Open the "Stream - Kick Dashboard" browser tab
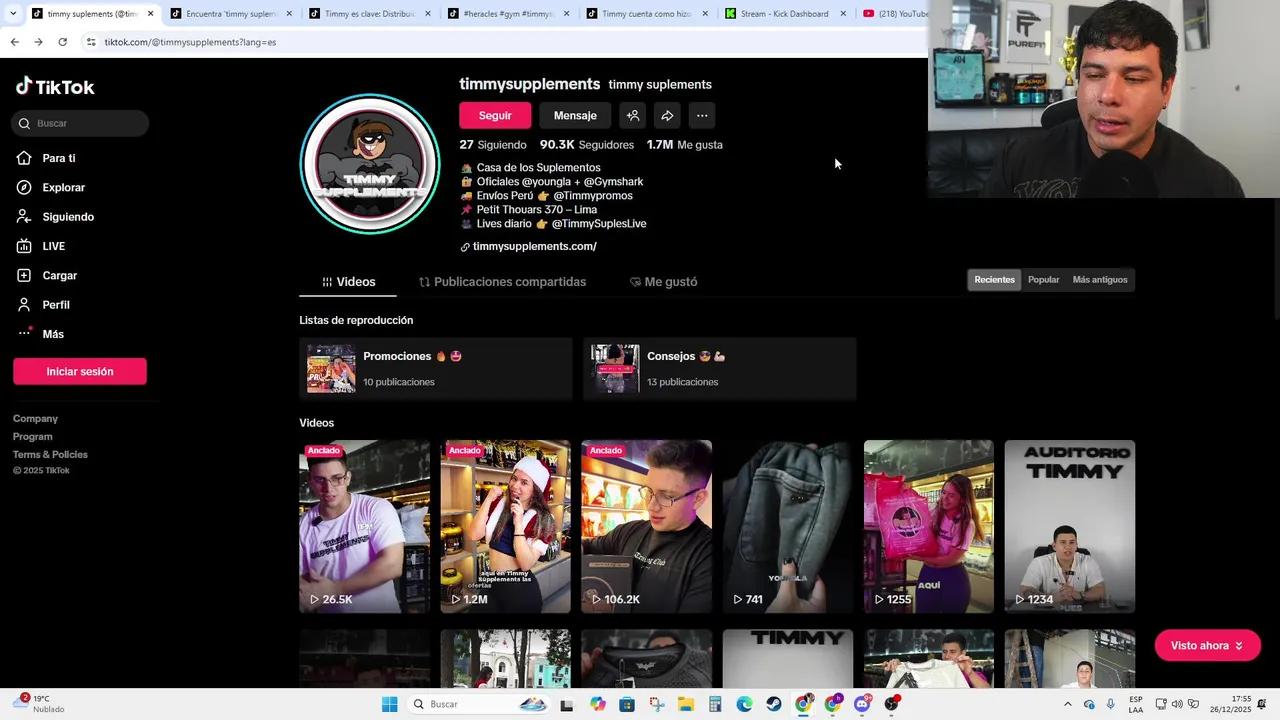 coord(786,13)
